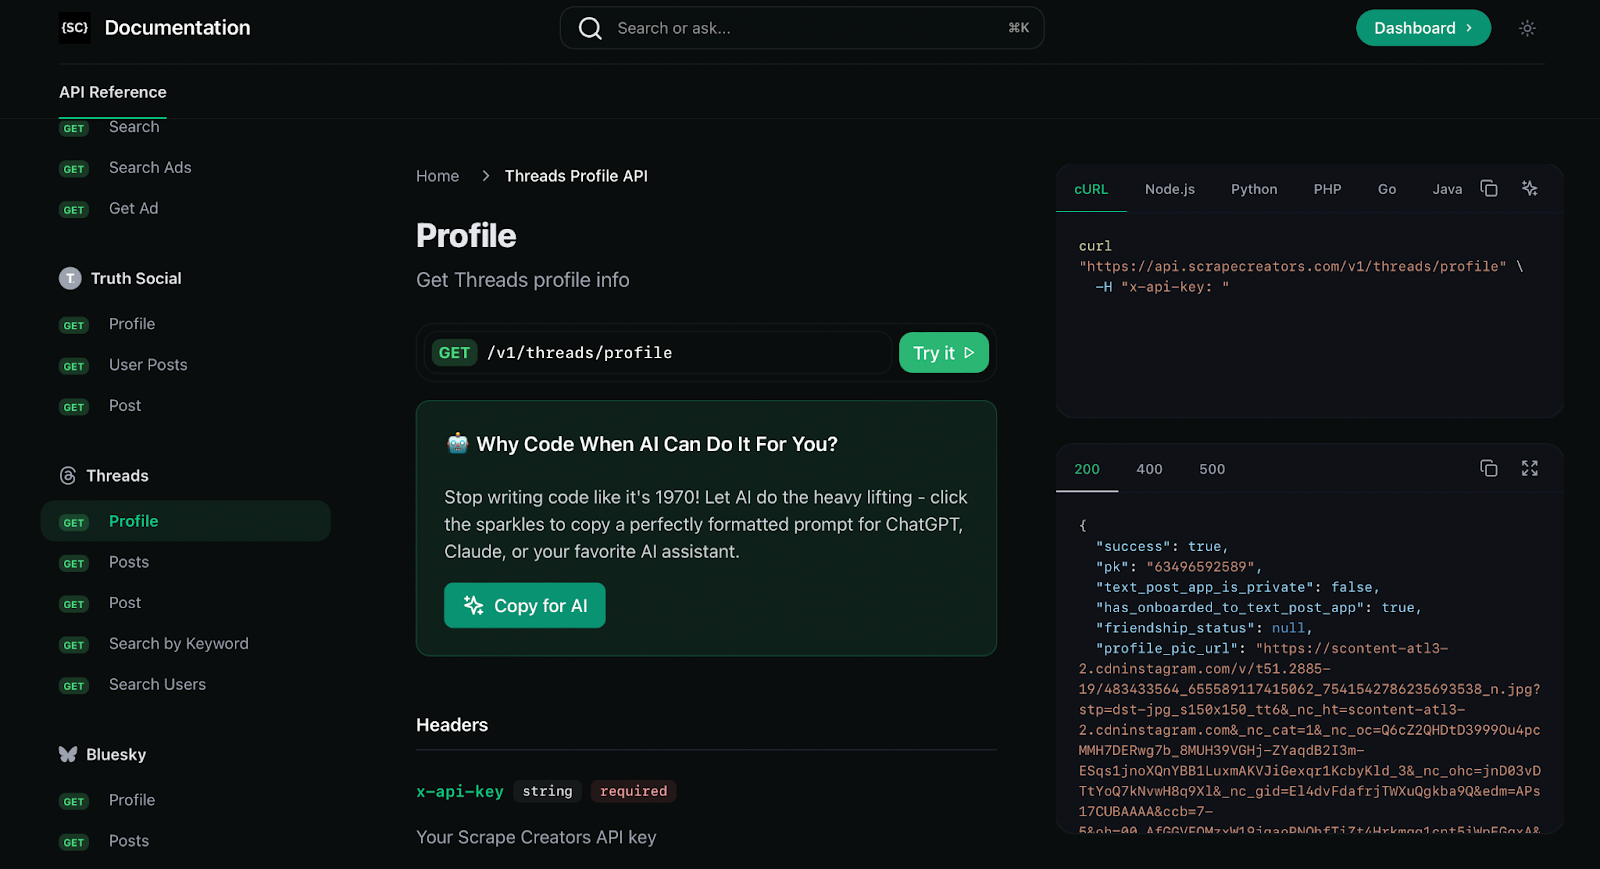Open the Dashboard button
Viewport: 1600px width, 869px height.
point(1423,28)
